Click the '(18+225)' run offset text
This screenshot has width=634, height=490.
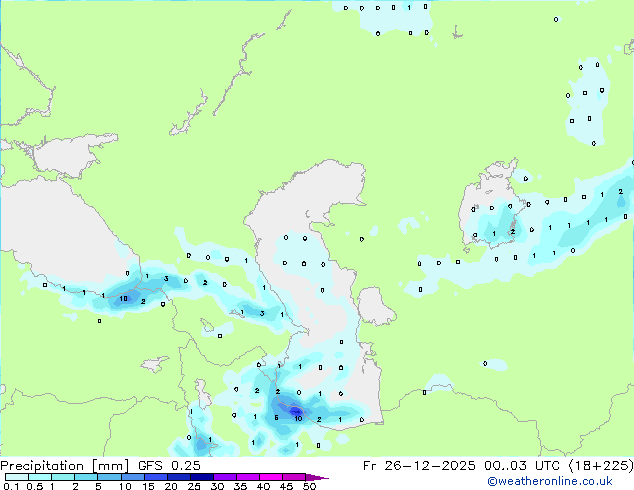click(x=601, y=466)
